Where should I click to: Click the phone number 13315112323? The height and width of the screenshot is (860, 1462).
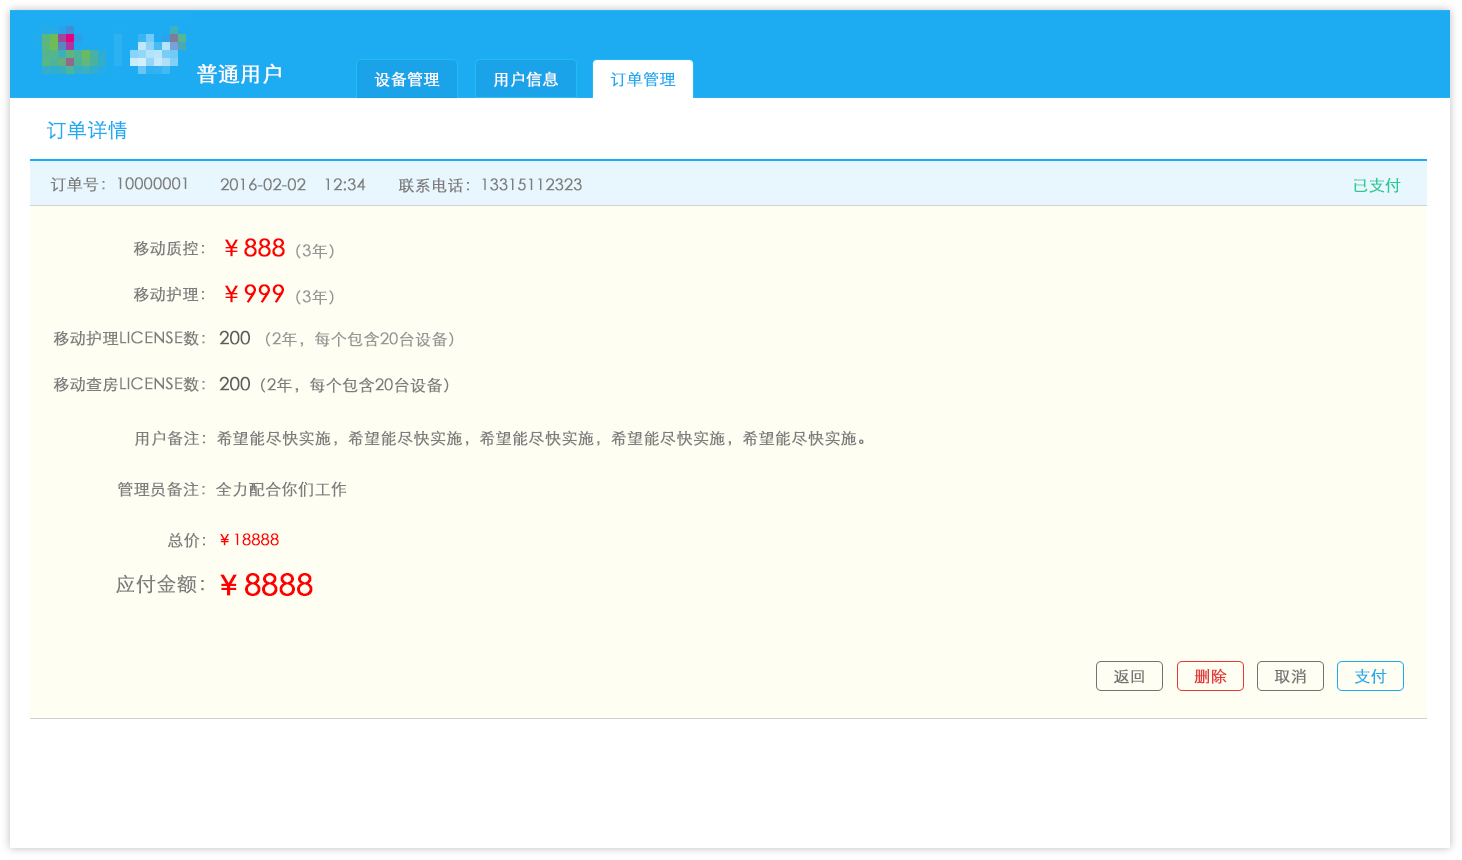pyautogui.click(x=531, y=185)
